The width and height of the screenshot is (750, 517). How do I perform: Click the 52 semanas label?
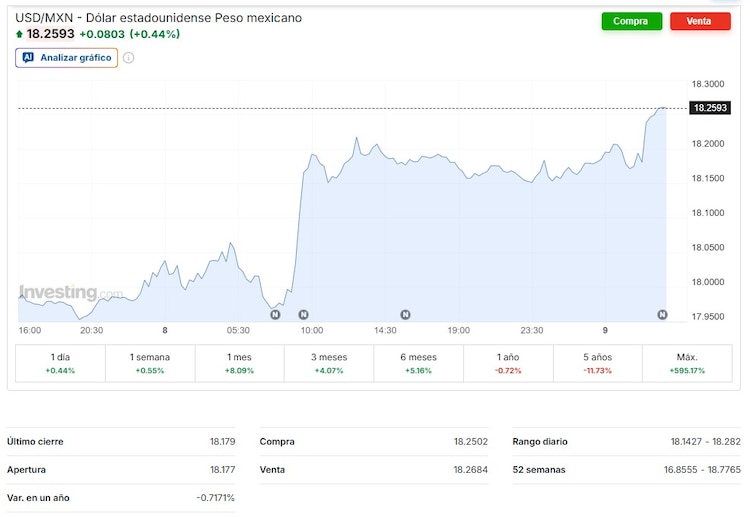(539, 470)
